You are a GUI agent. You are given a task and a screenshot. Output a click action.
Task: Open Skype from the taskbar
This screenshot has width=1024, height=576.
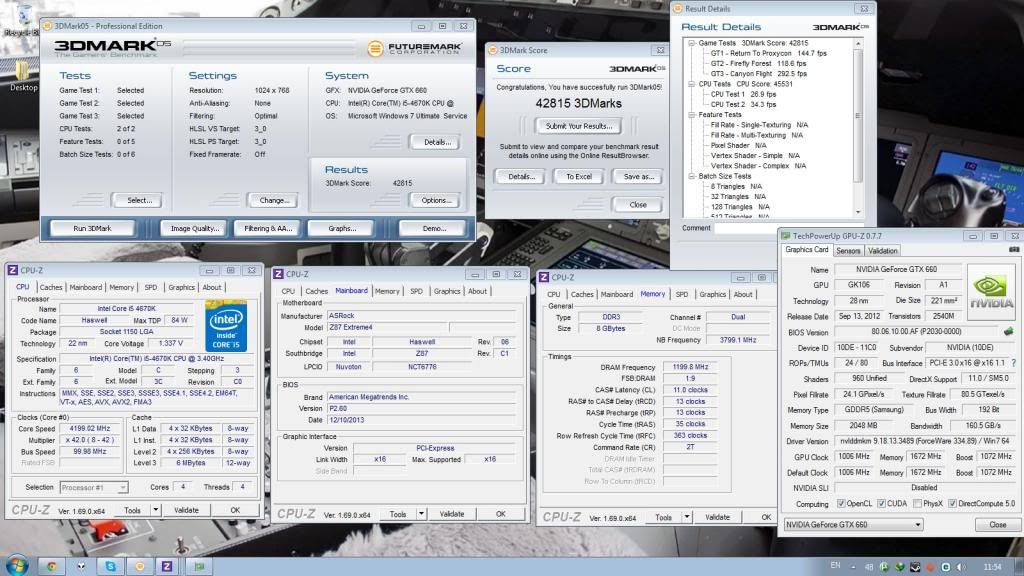pyautogui.click(x=110, y=566)
